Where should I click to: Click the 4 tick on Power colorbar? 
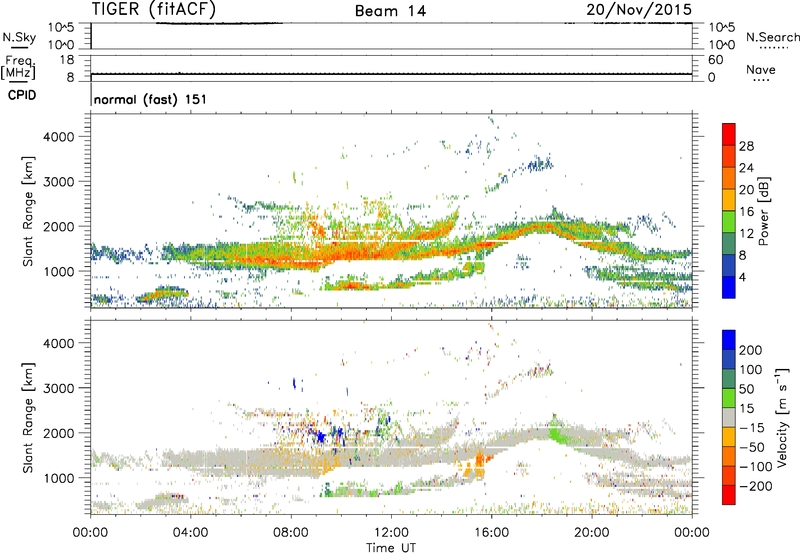click(742, 277)
